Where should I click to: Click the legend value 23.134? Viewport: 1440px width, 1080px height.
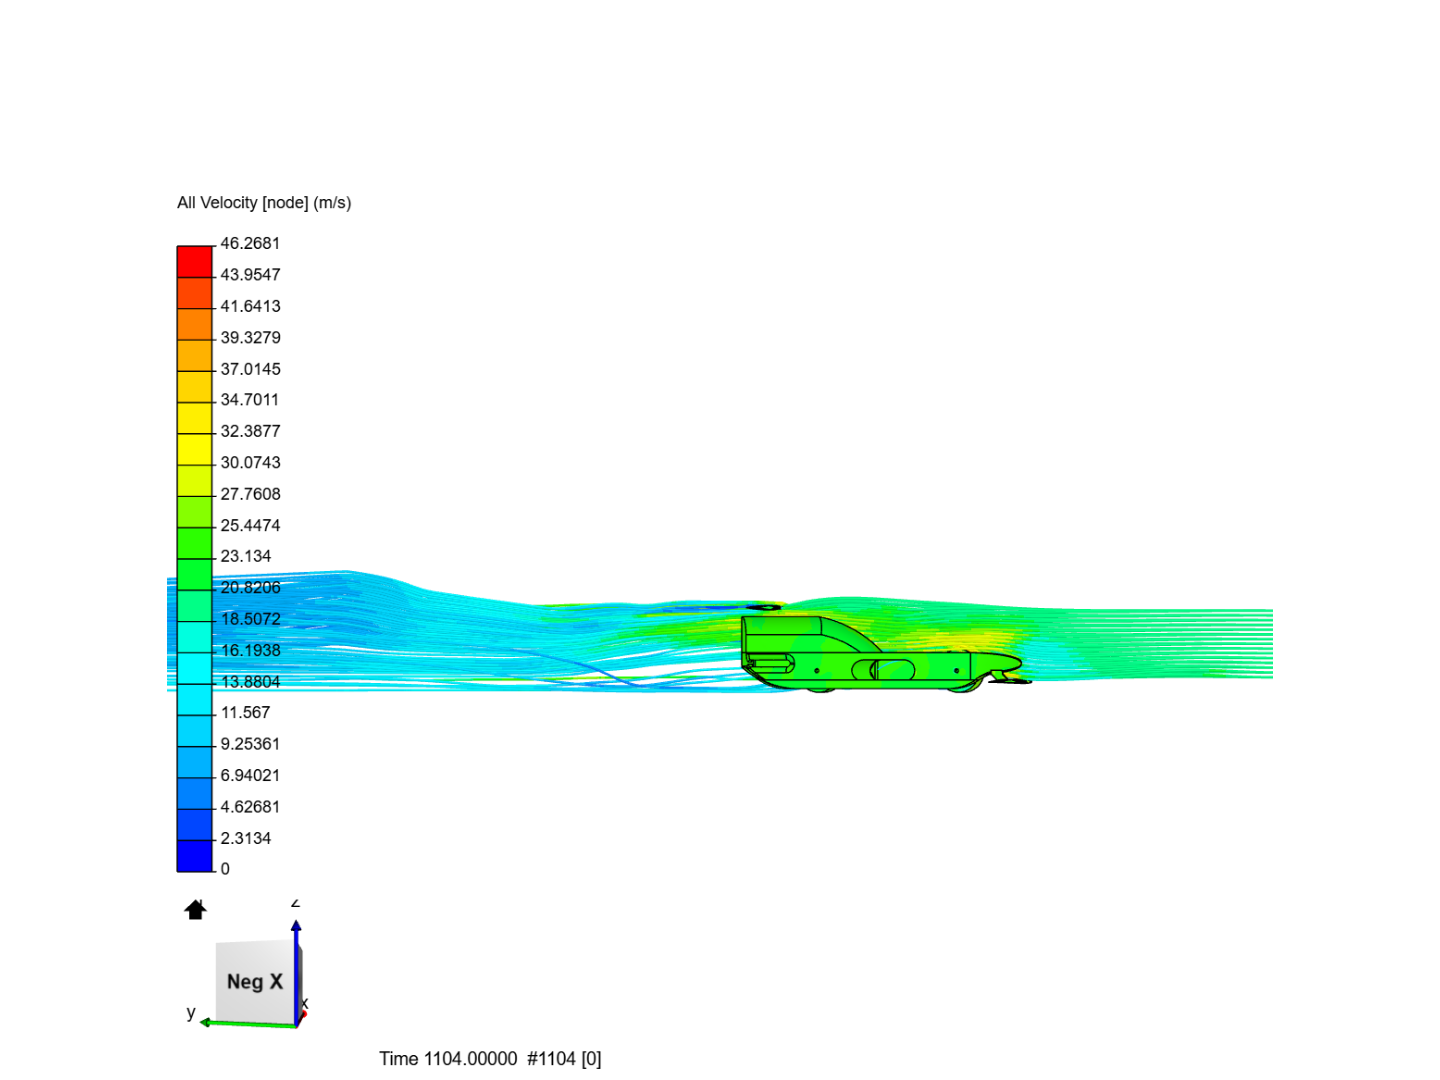coord(246,556)
